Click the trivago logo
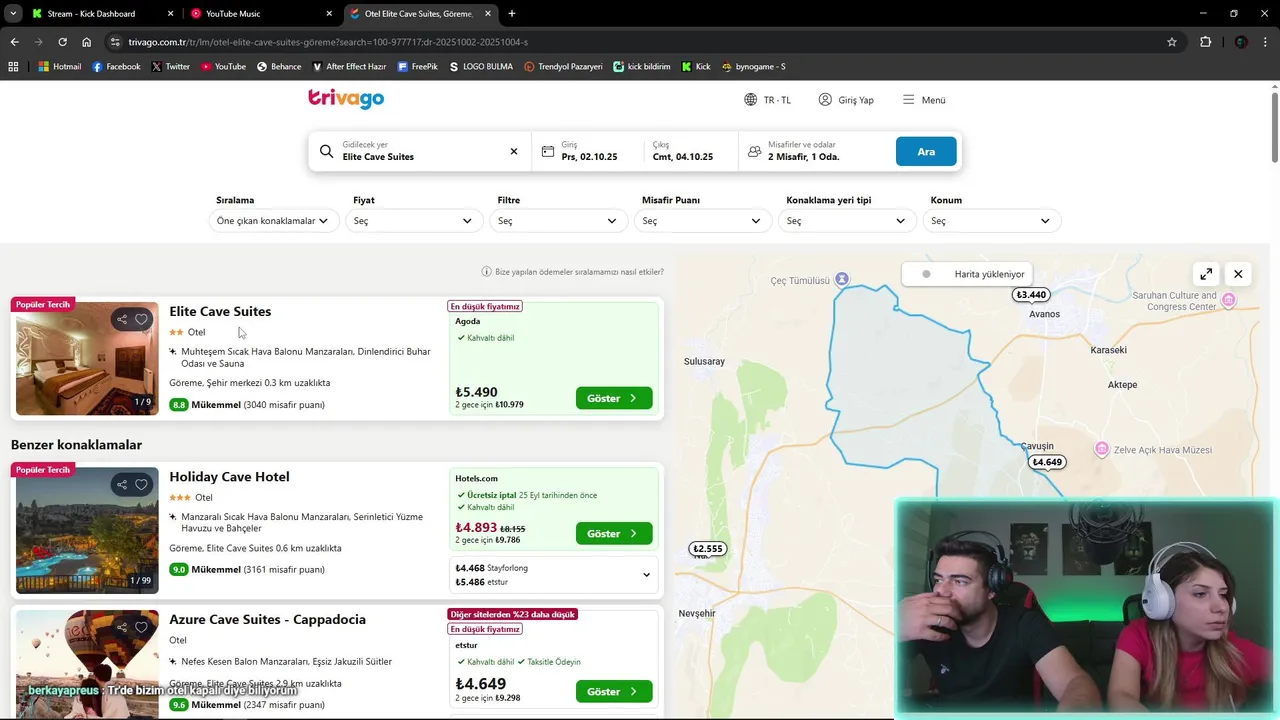 (346, 98)
